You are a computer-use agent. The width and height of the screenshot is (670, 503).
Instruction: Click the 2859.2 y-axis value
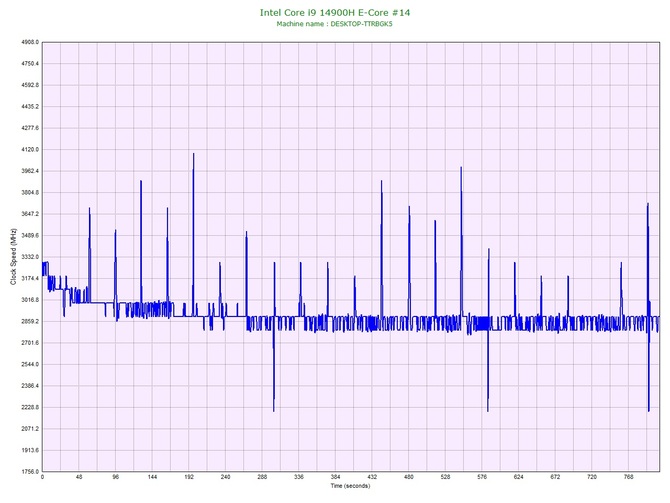click(x=30, y=321)
